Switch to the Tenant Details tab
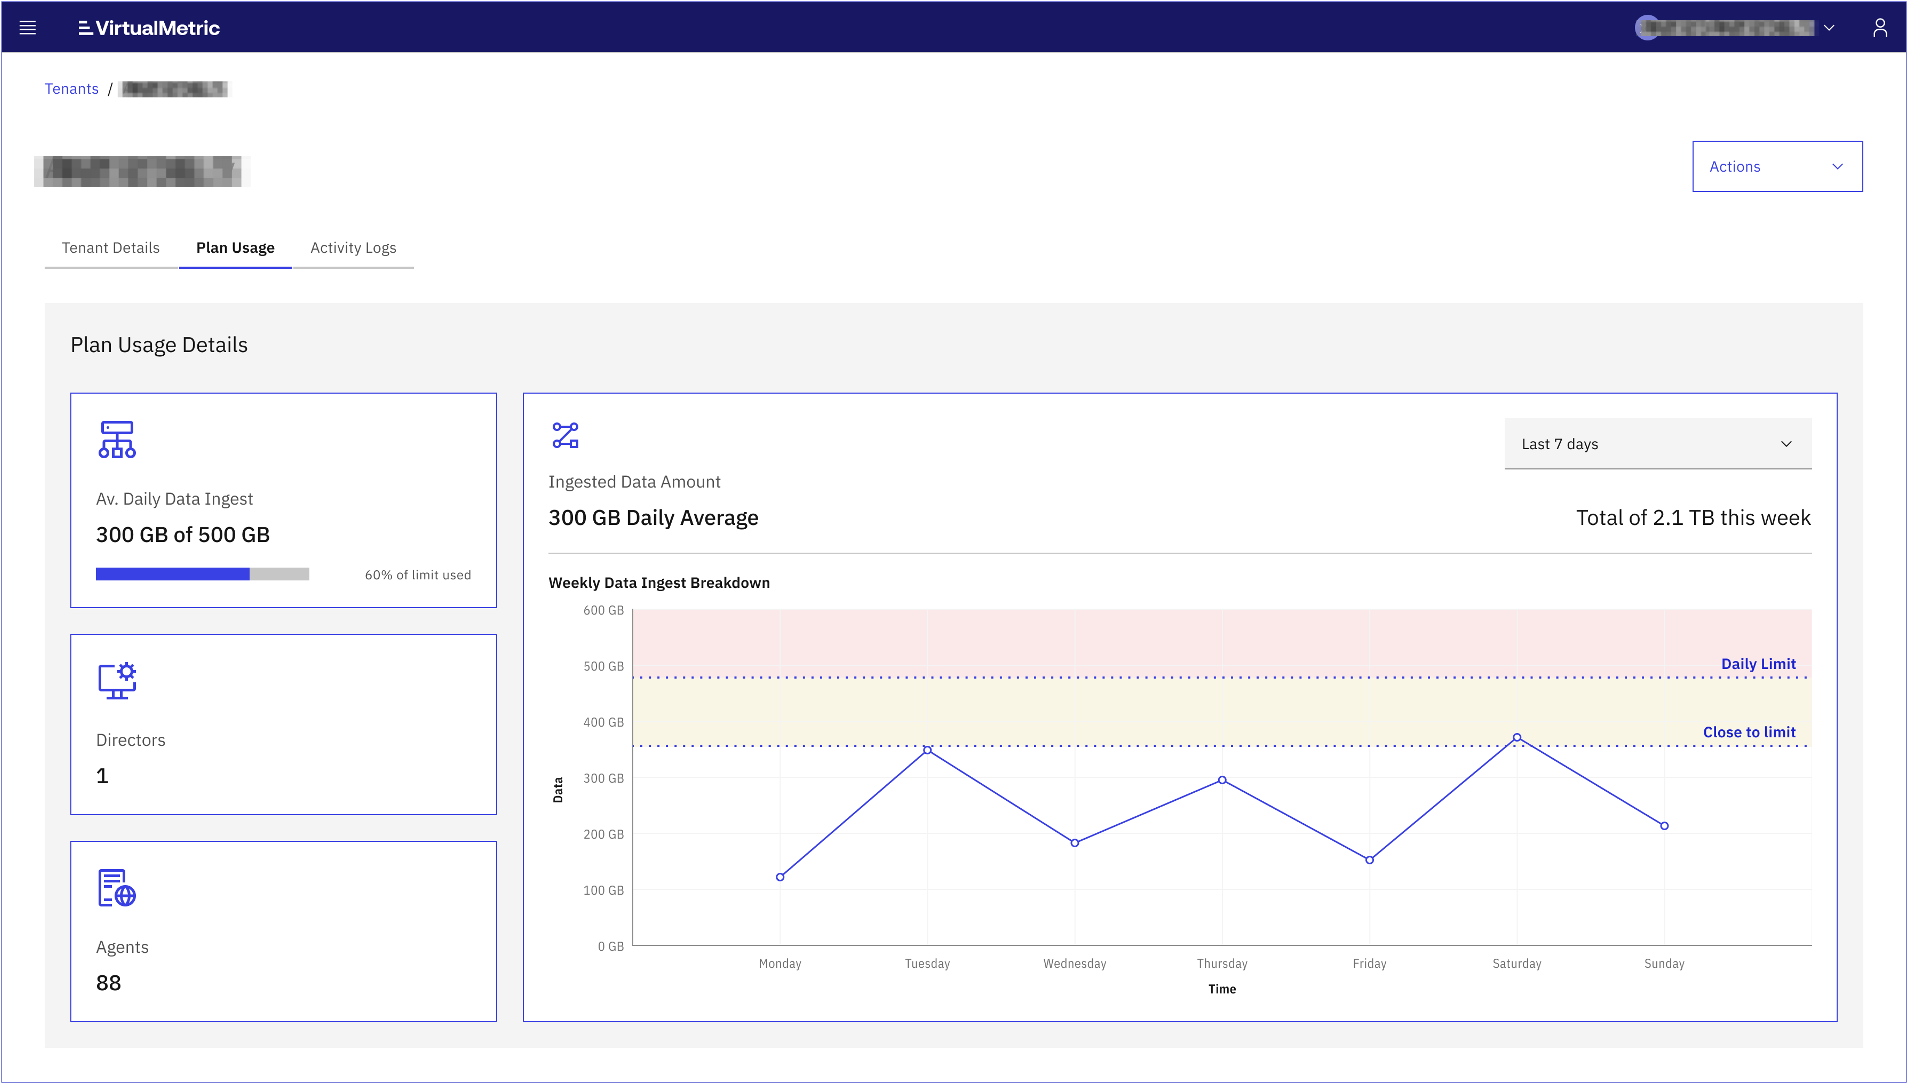 click(x=110, y=247)
